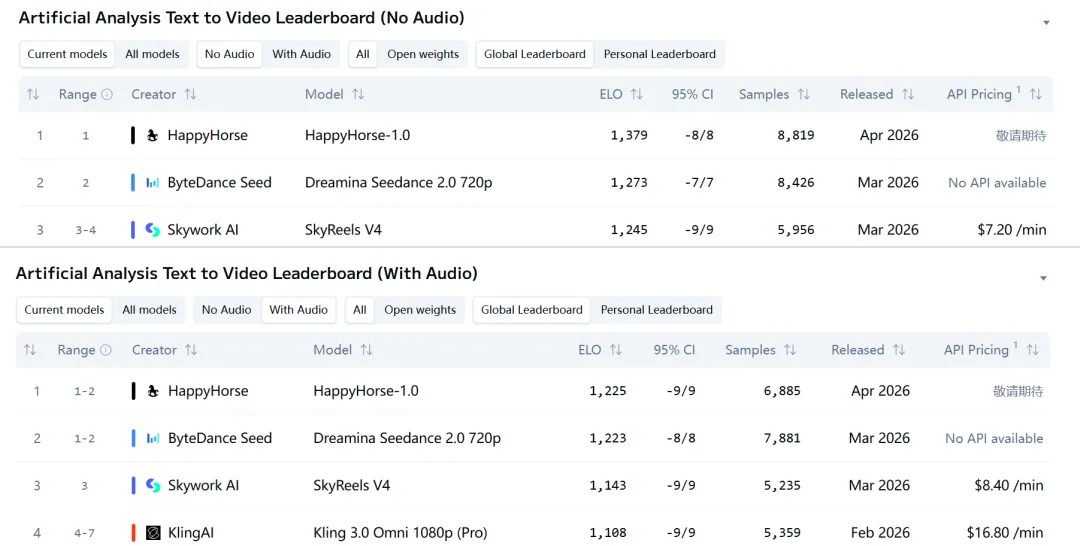Sort by API Pricing in No Audio leaderboard
This screenshot has width=1080, height=546.
[x=1035, y=94]
